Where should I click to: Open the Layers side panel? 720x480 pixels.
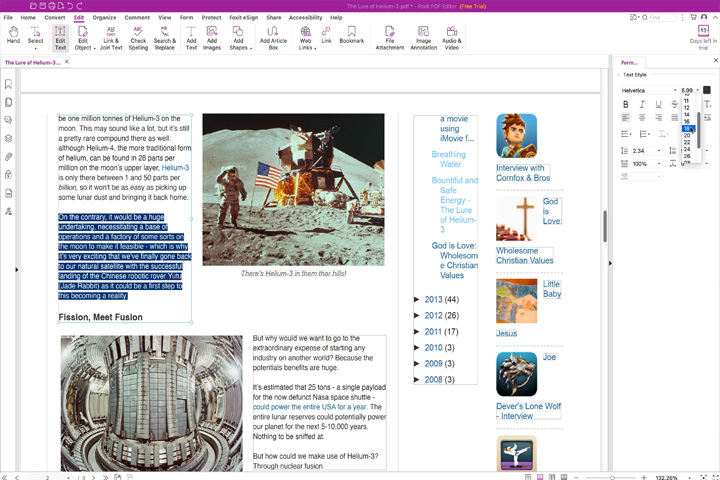[8, 138]
